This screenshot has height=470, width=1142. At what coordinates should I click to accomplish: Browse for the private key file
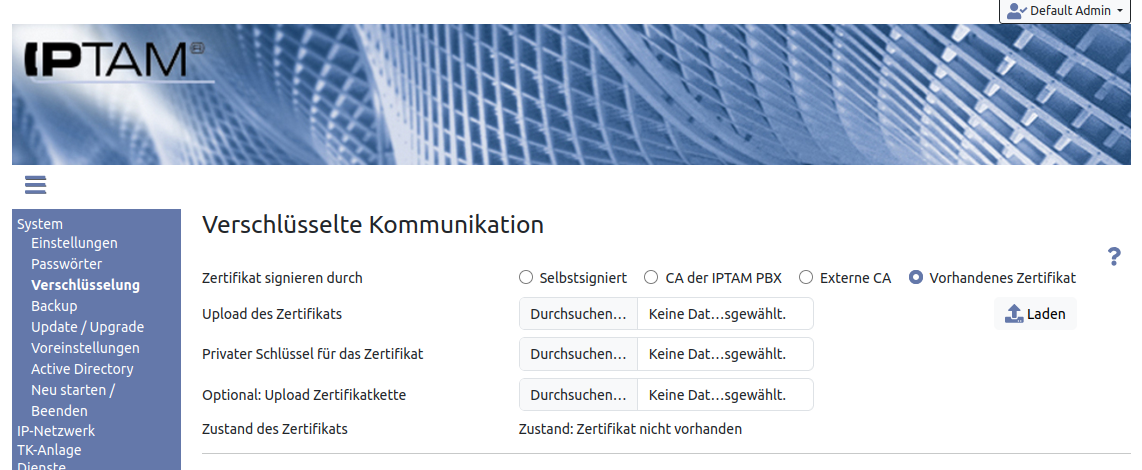578,354
